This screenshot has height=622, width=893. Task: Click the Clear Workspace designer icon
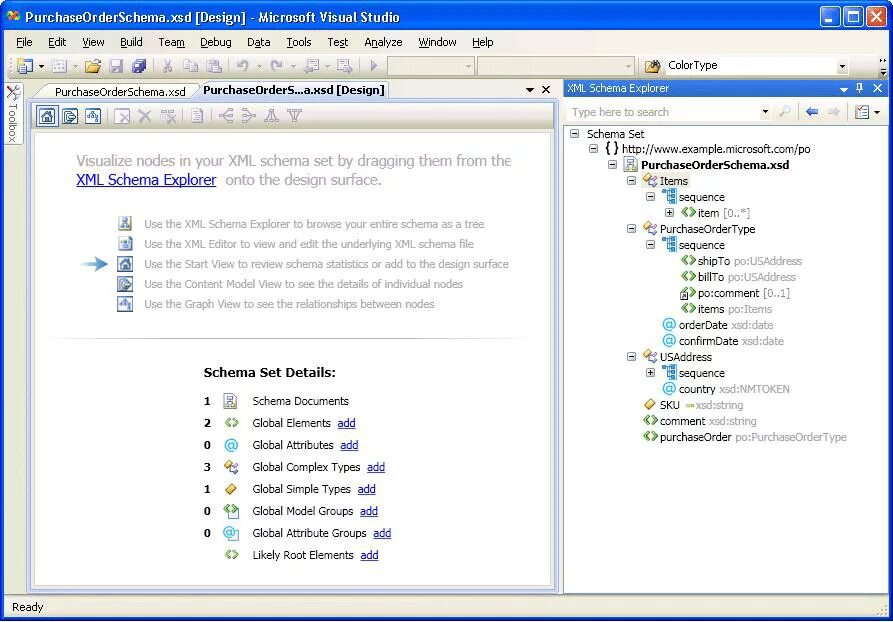(122, 116)
